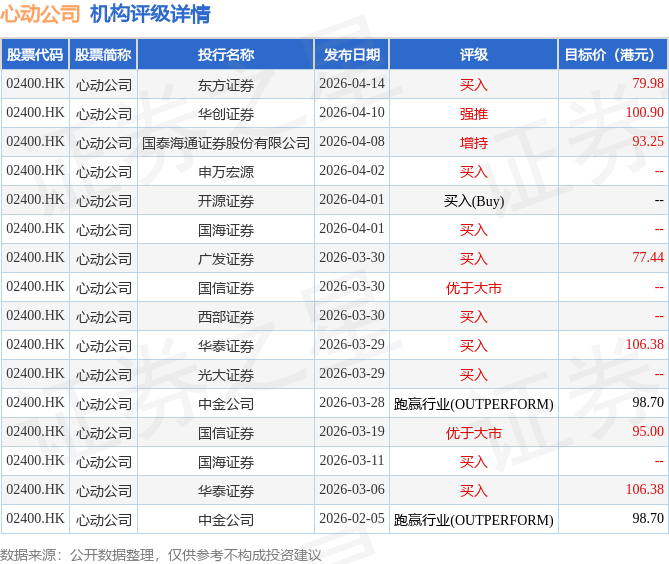The height and width of the screenshot is (564, 669).
Task: Click the date 2026-03-28
Action: pyautogui.click(x=352, y=403)
